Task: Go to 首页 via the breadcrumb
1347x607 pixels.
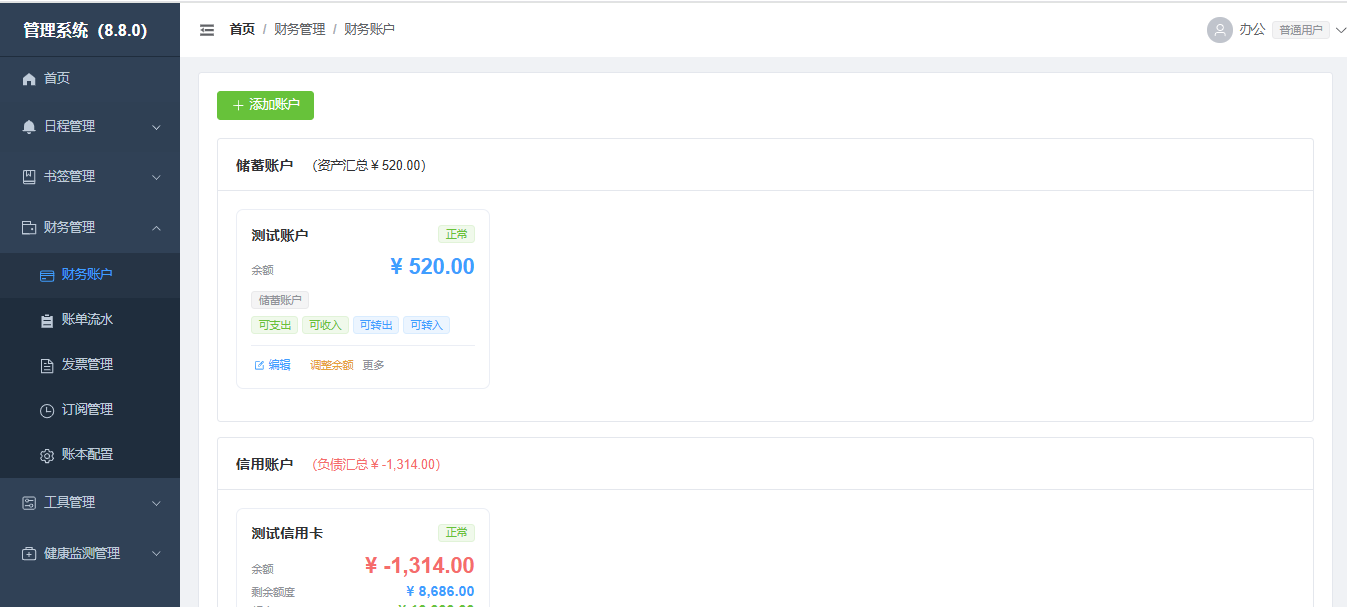Action: [x=242, y=30]
